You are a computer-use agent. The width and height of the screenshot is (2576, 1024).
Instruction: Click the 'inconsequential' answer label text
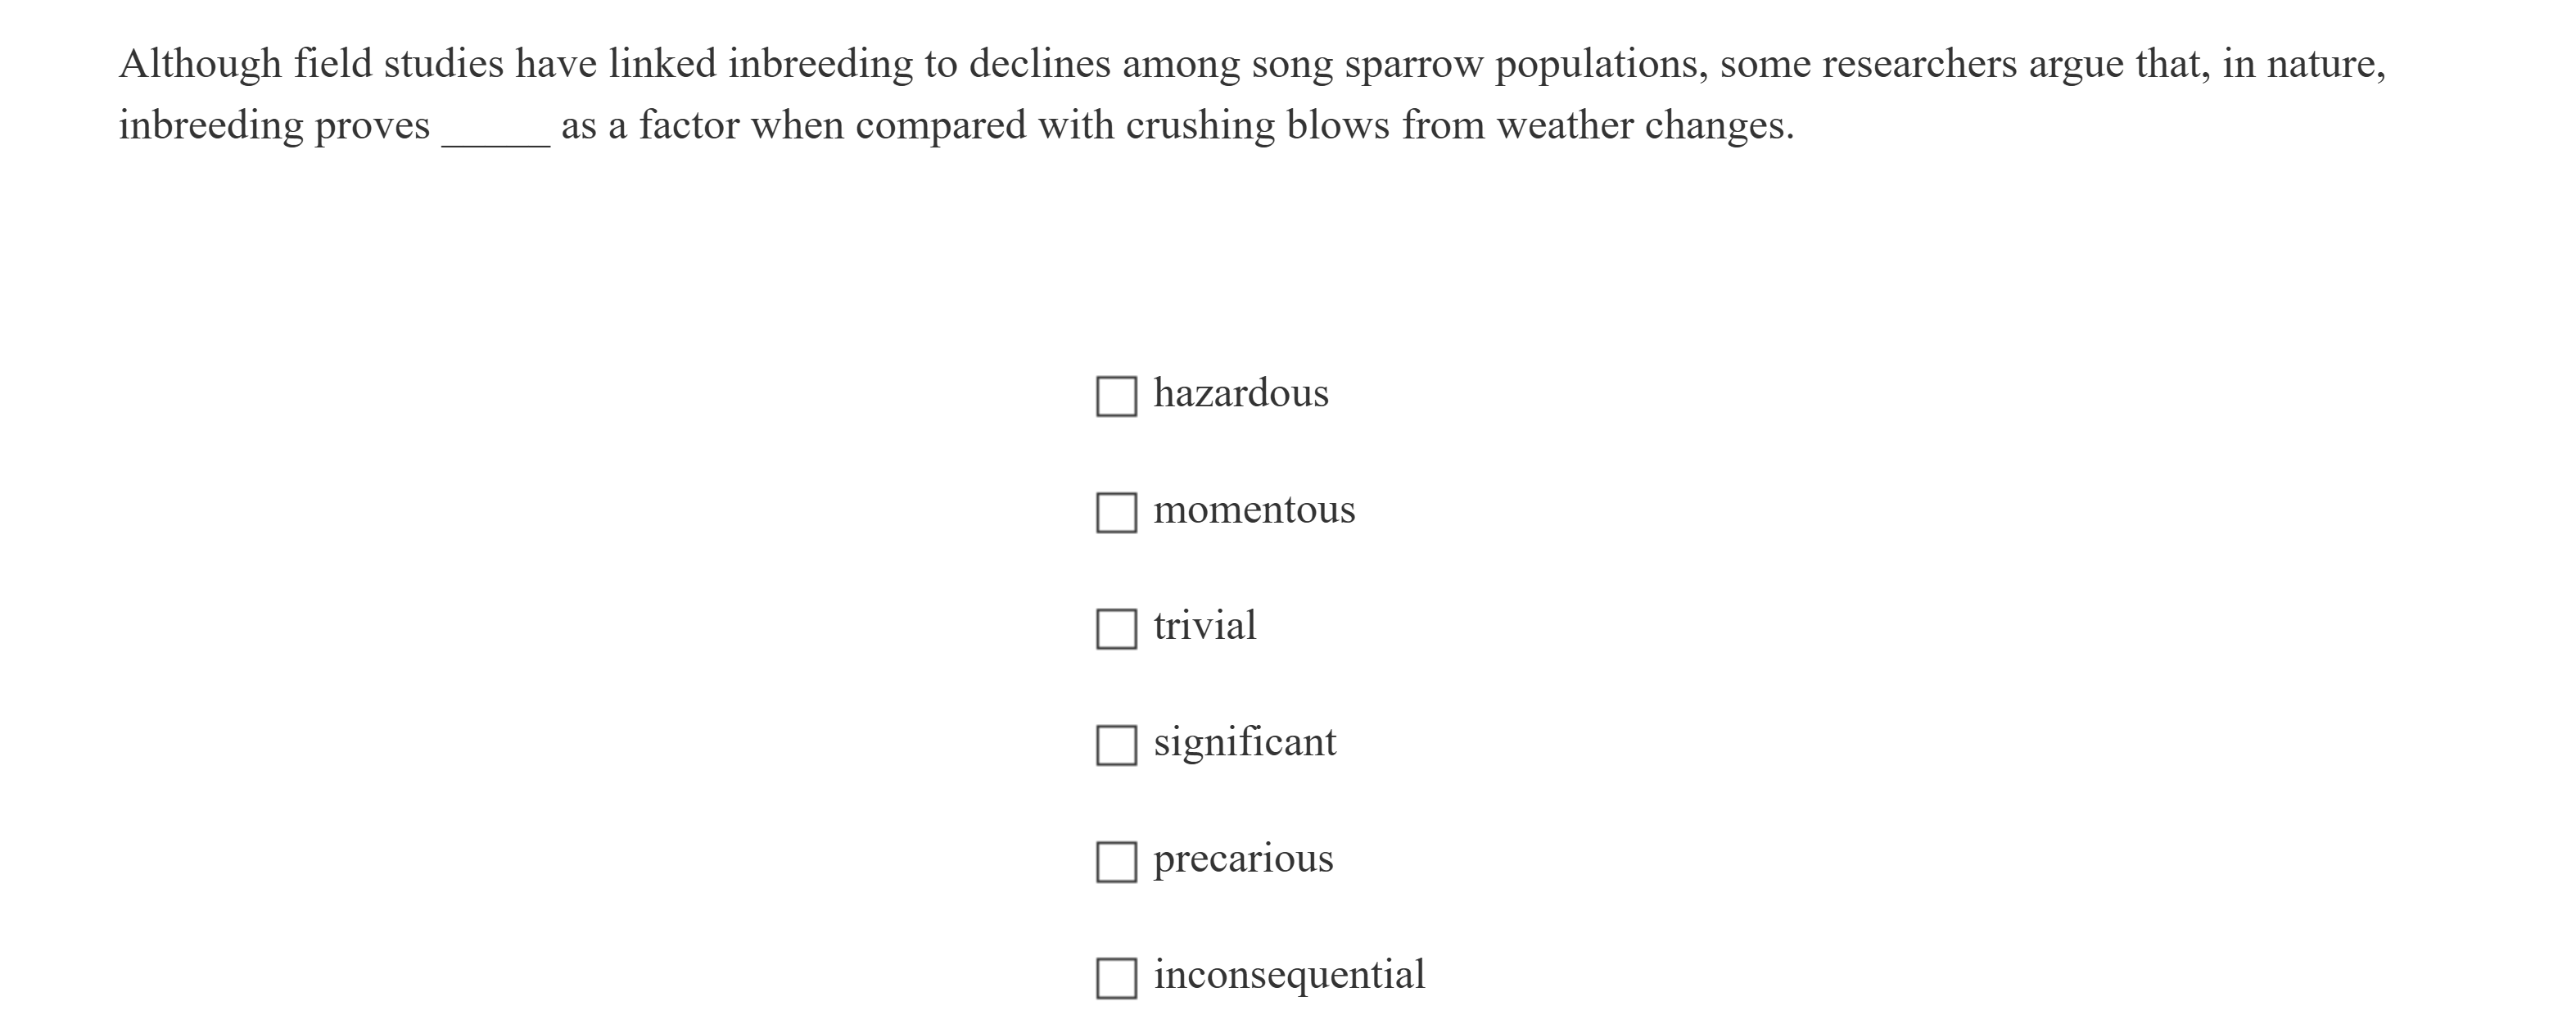pos(1289,974)
